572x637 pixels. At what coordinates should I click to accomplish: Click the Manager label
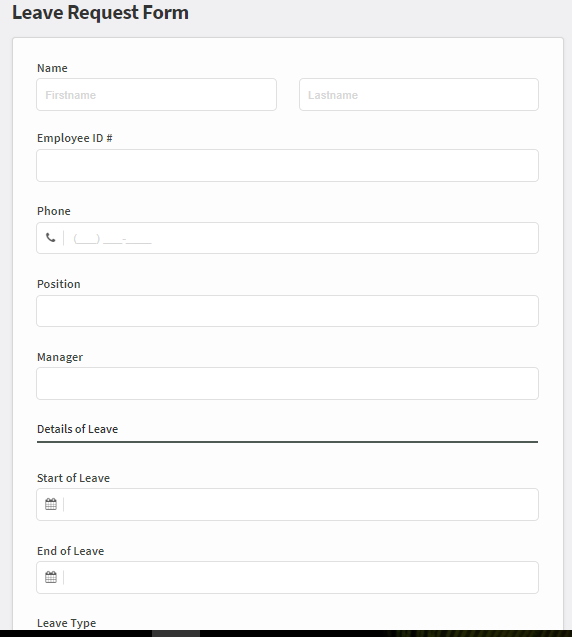60,357
